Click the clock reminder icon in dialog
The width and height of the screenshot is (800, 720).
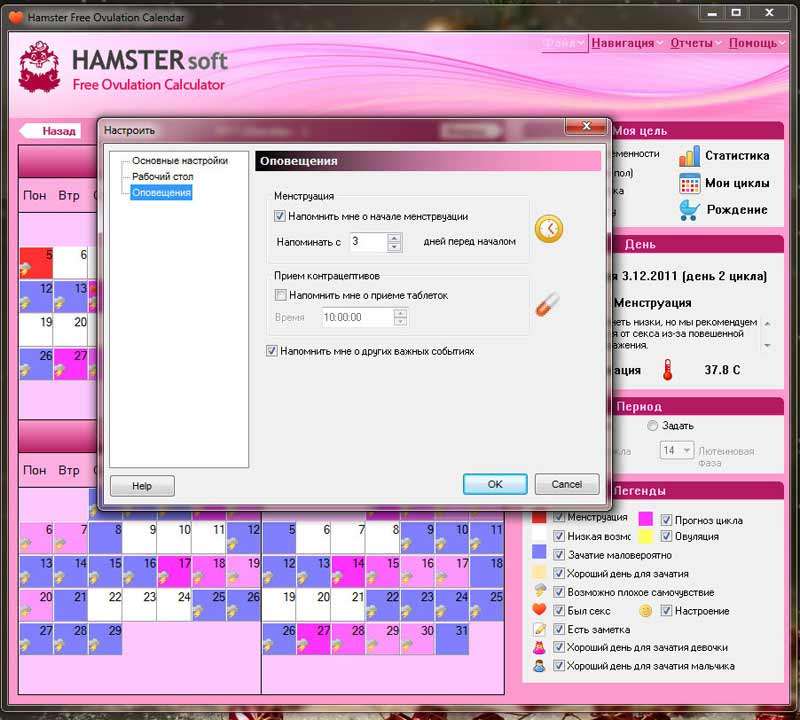(549, 229)
